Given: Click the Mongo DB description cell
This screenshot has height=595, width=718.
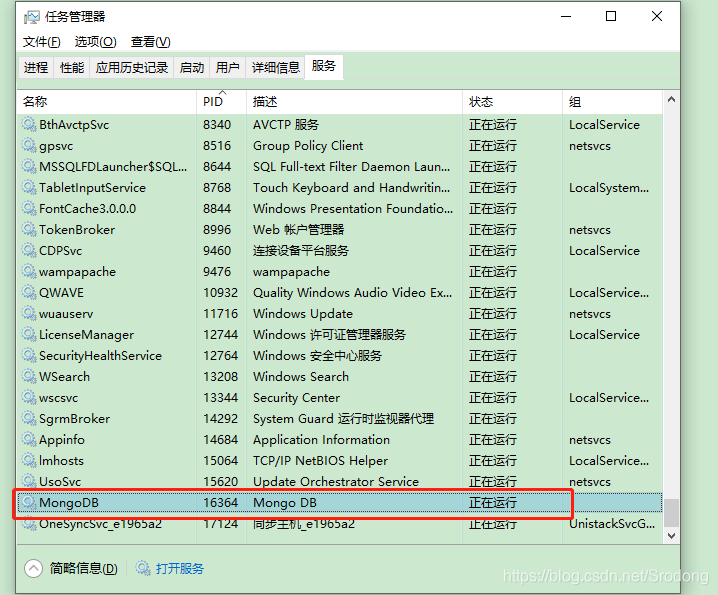Looking at the screenshot, I should [x=284, y=502].
